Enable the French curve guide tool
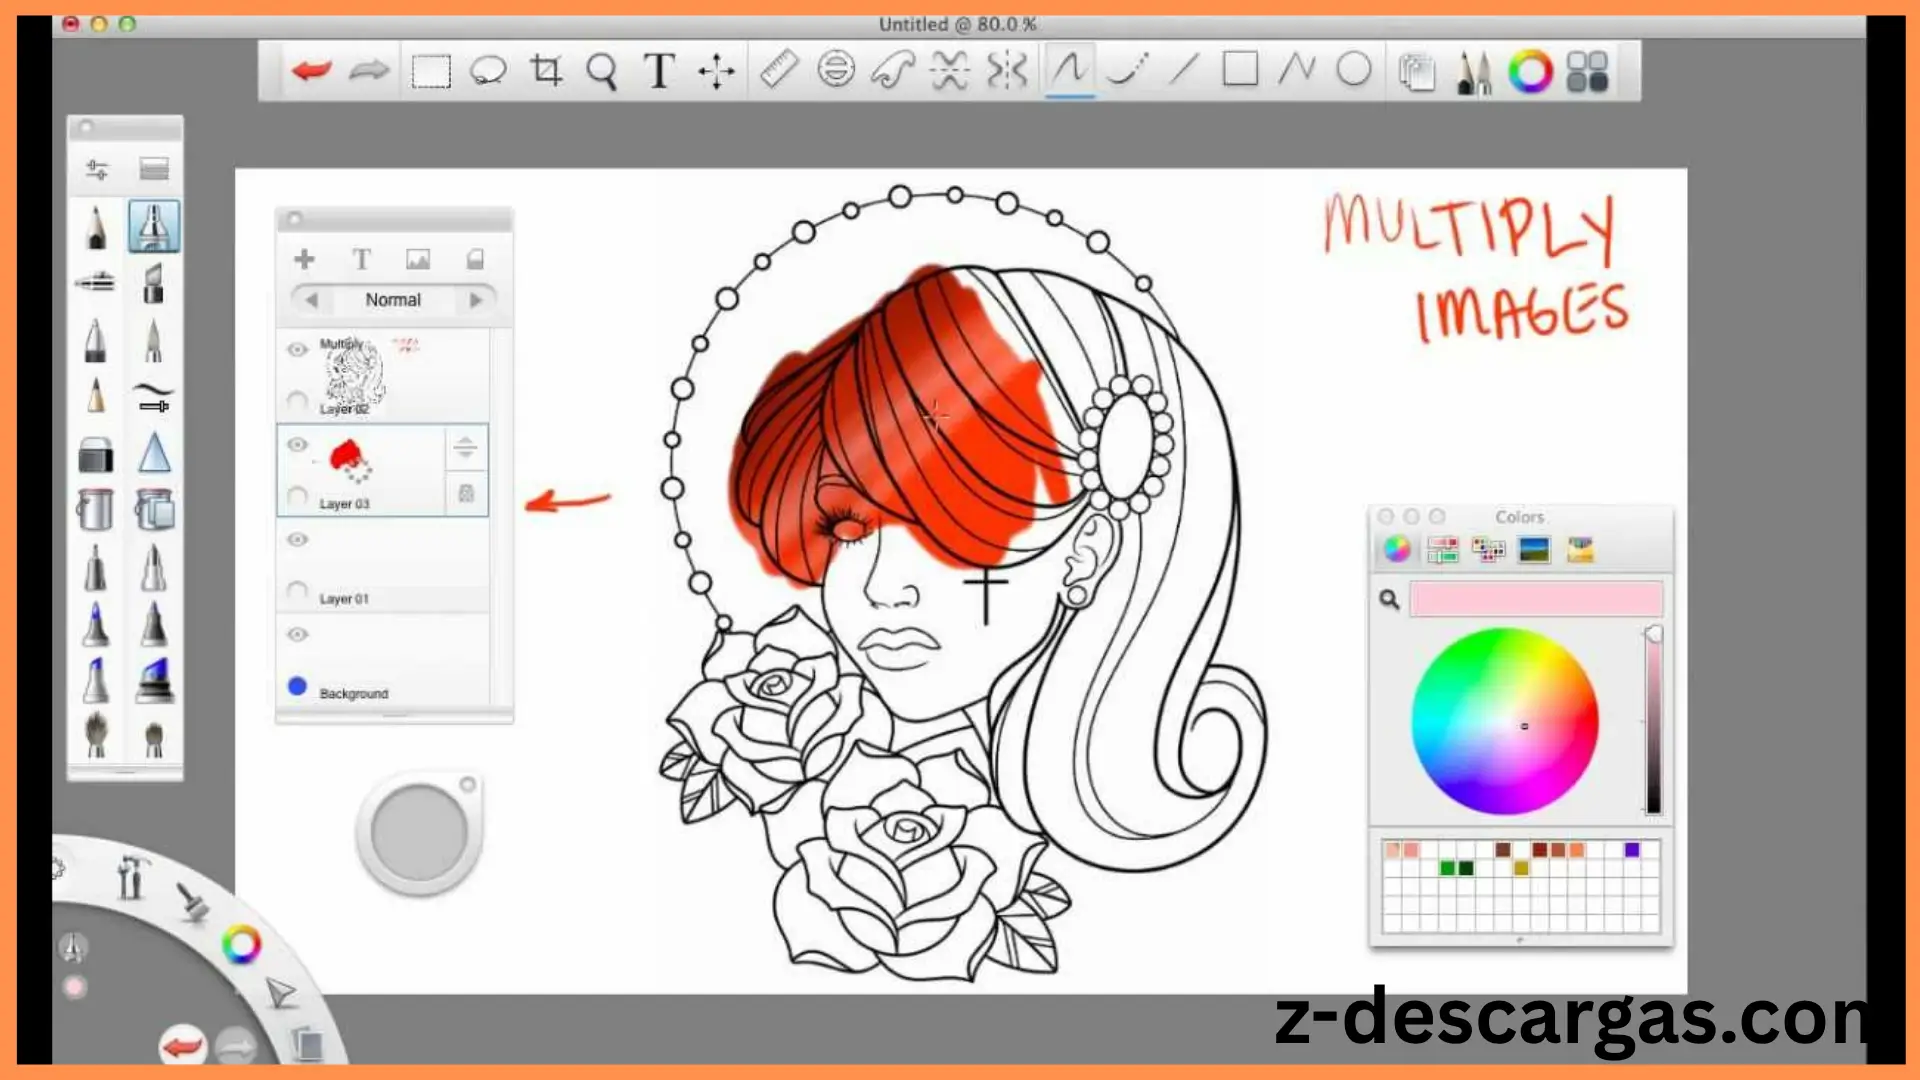 pos(892,70)
